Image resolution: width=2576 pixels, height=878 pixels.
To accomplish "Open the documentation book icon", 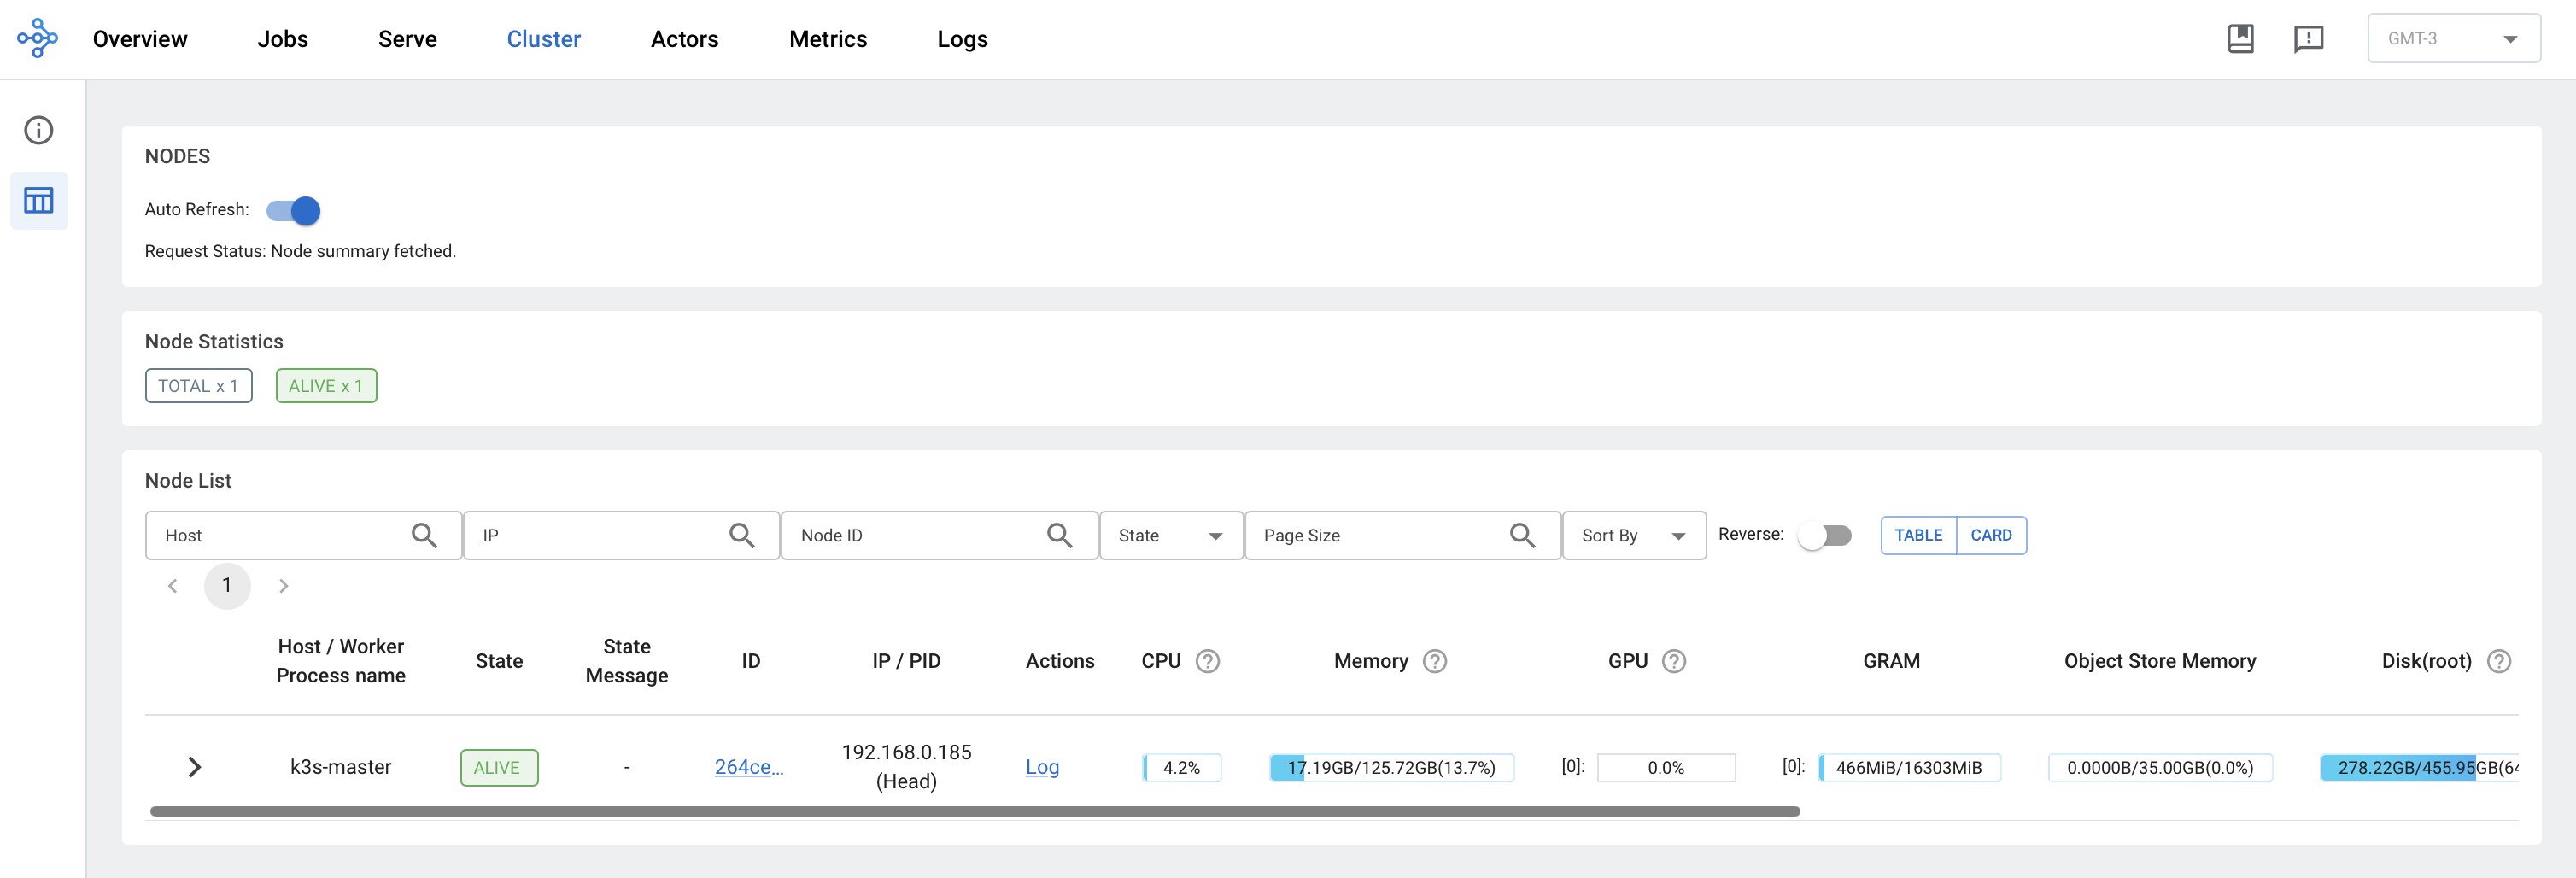I will (x=2240, y=39).
